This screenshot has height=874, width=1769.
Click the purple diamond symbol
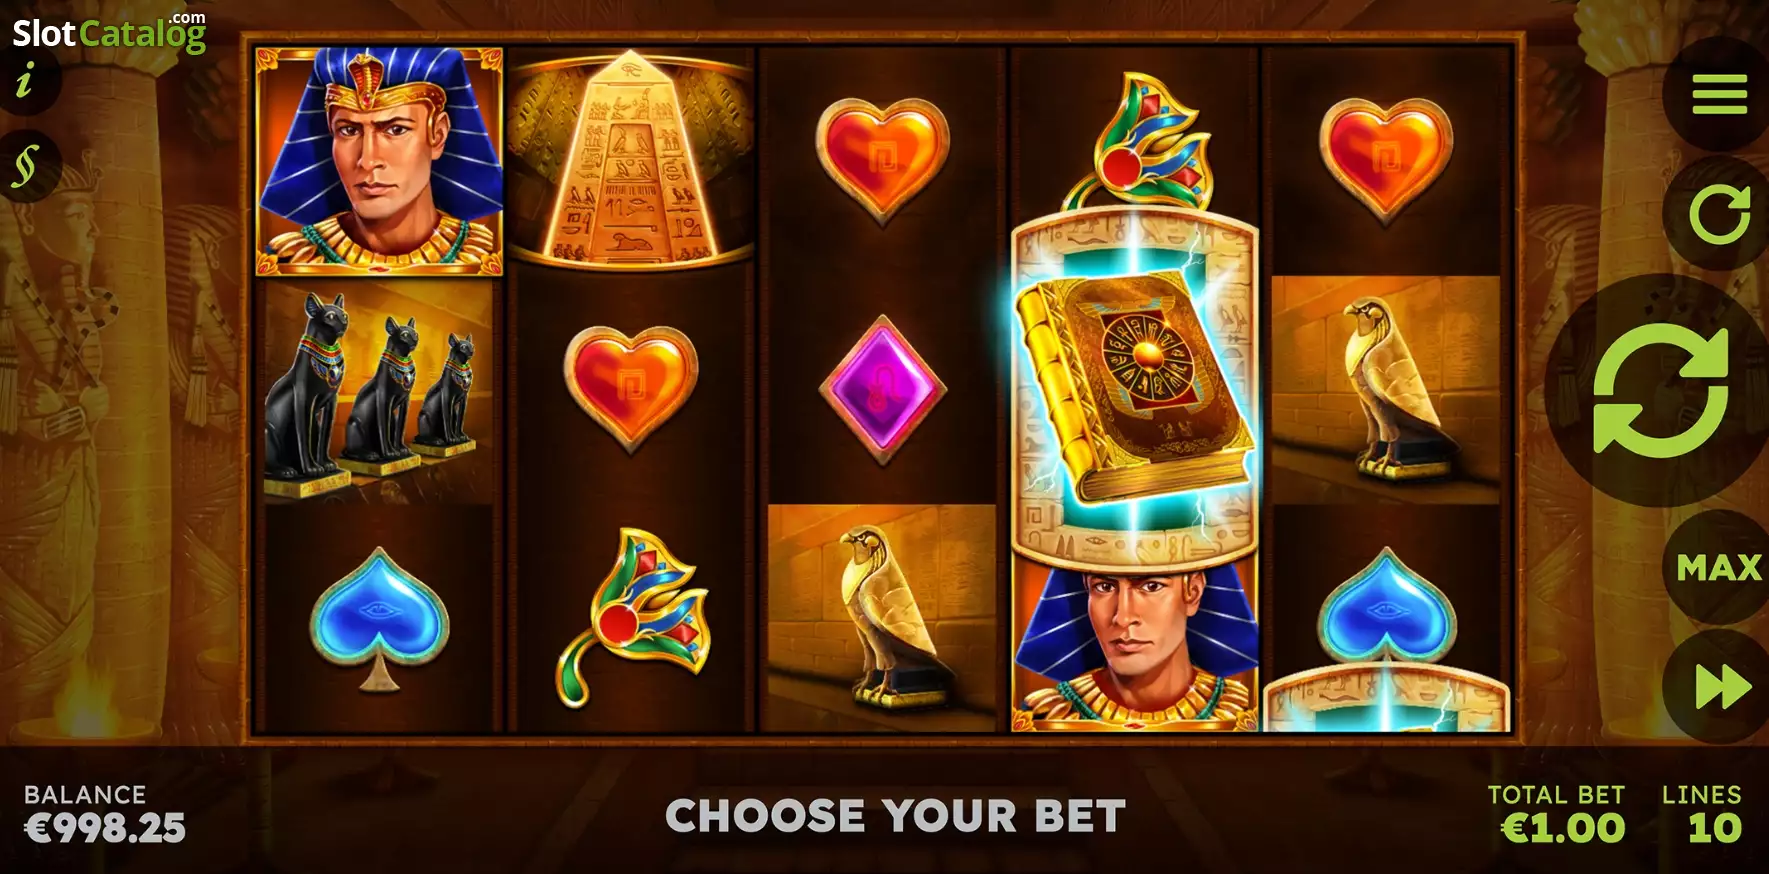[x=882, y=390]
